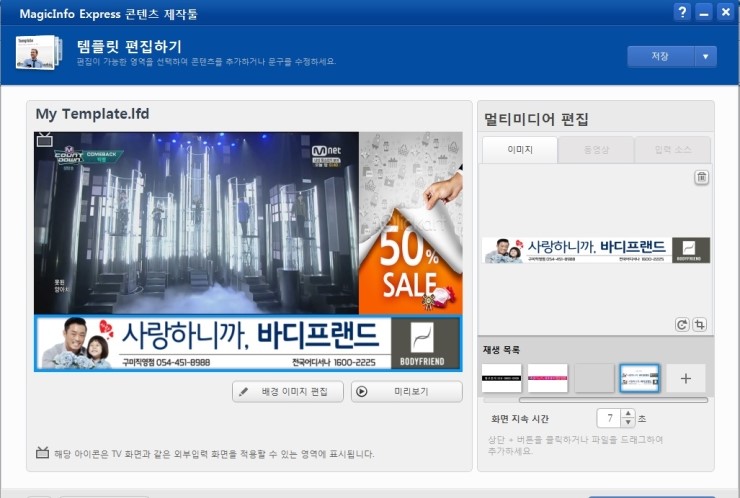The image size is (740, 498).
Task: Increase screen duration with up arrow
Action: [x=628, y=414]
